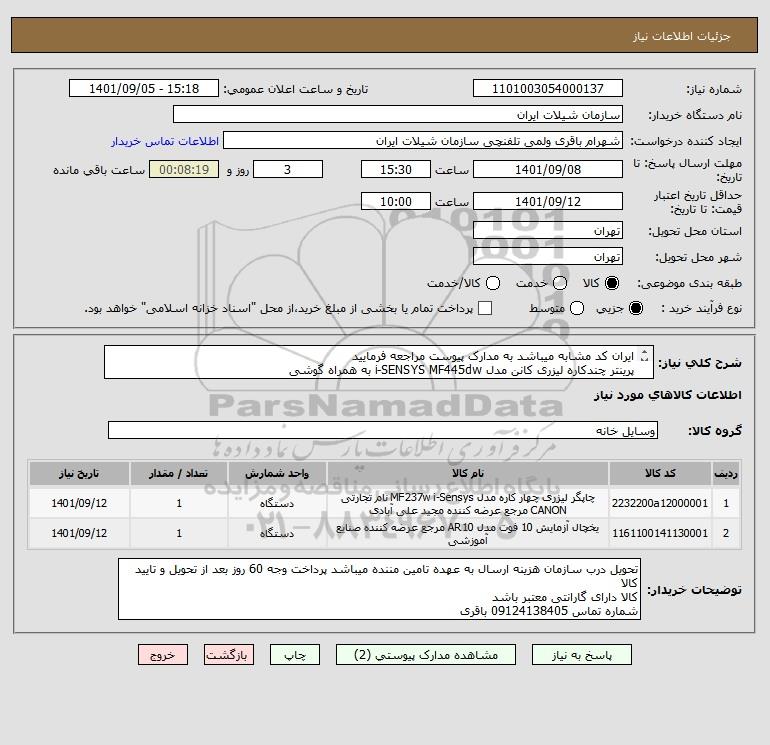Click the سازمان شیلات ایران buyer name field
The width and height of the screenshot is (770, 745).
(x=398, y=114)
